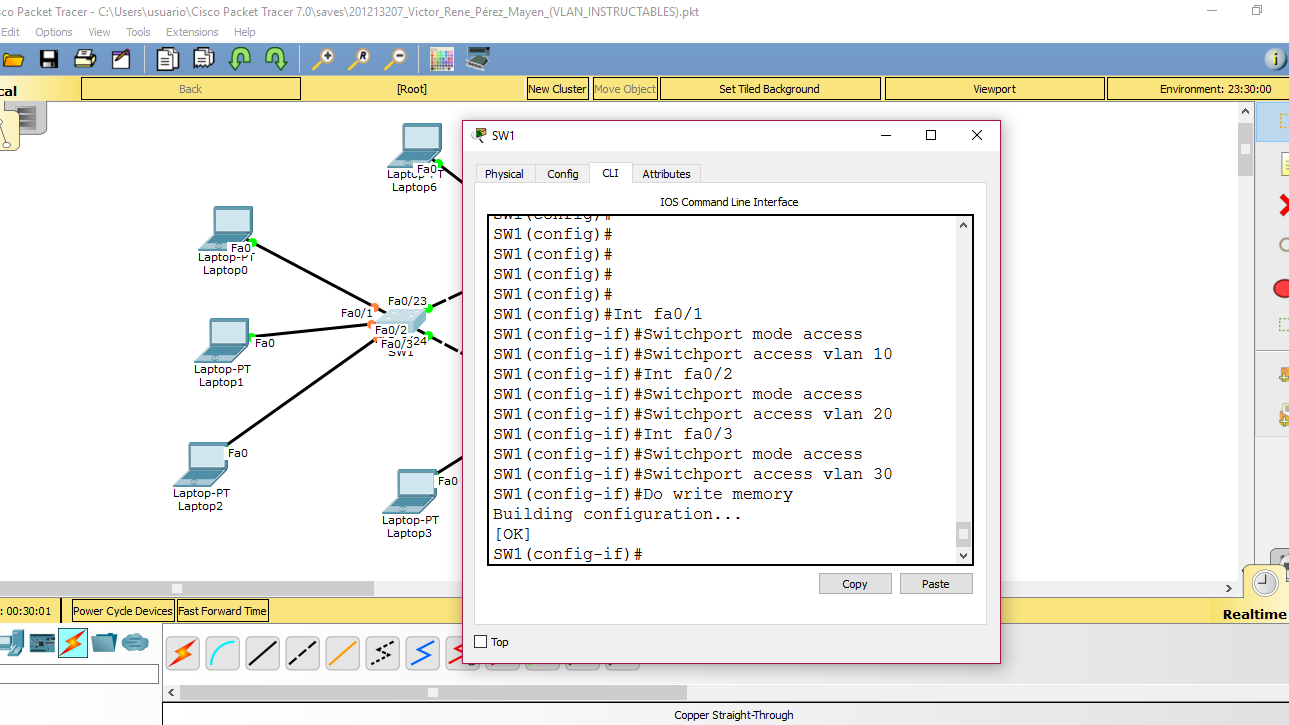Click the Viewport button
Viewport: 1289px width, 725px height.
(x=994, y=89)
